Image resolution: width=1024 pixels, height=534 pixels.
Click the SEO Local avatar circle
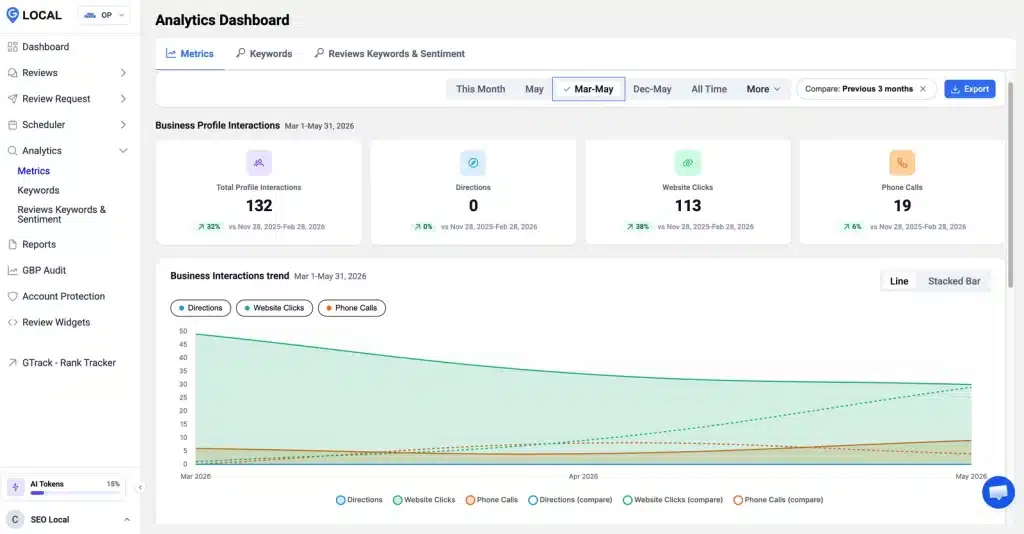point(15,520)
